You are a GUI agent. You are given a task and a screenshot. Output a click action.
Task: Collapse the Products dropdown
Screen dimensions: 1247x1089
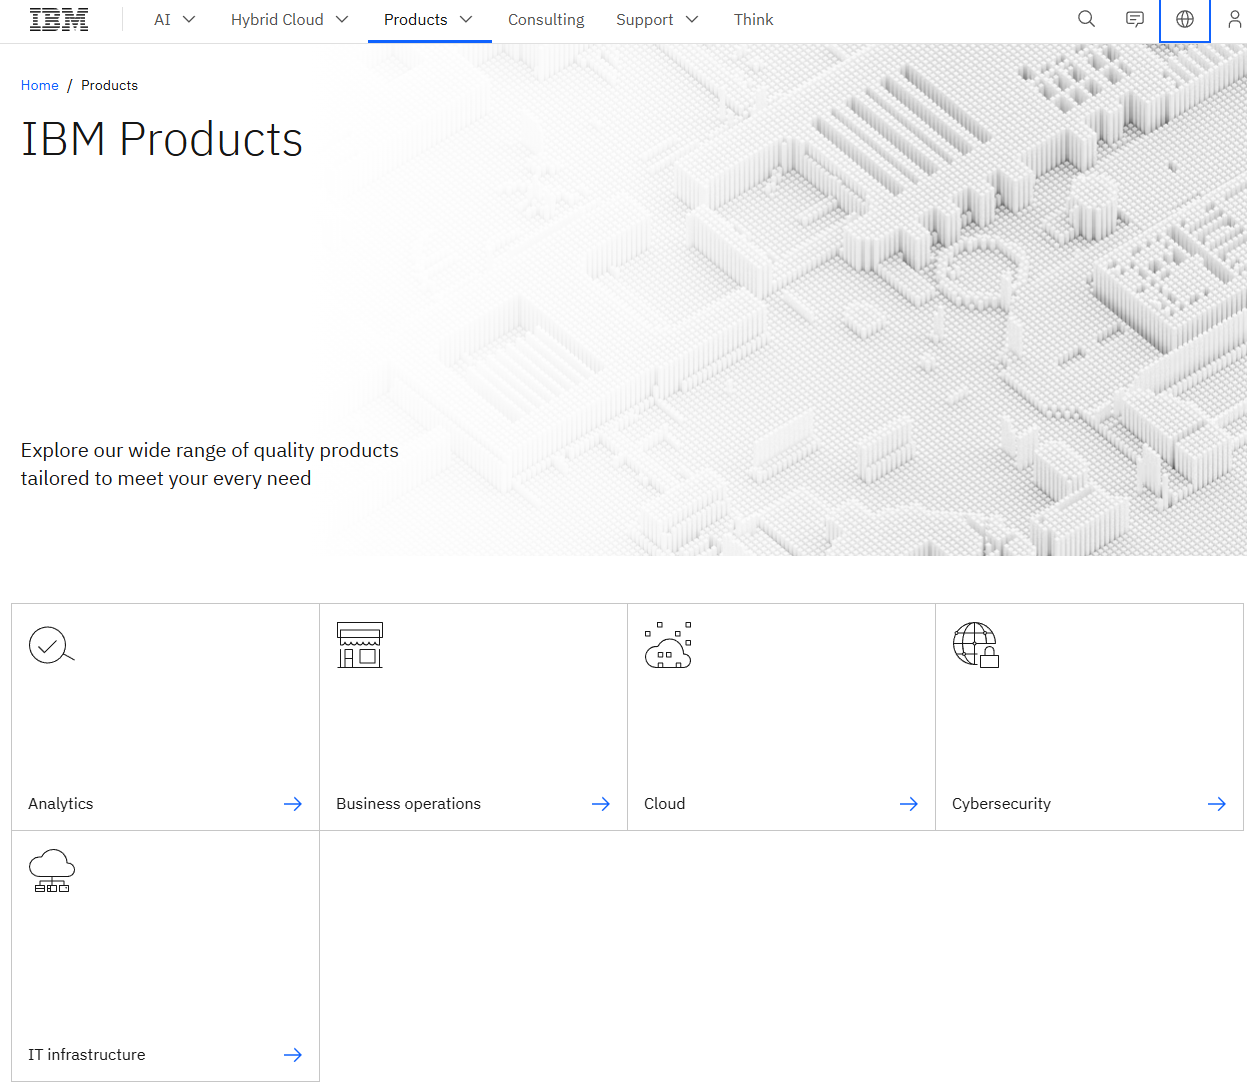[x=429, y=19]
